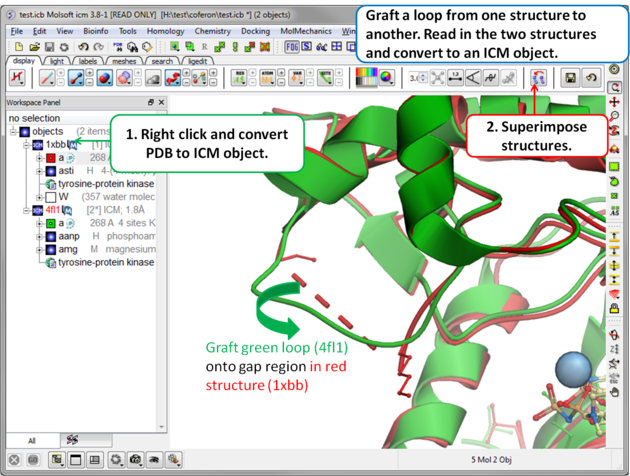The width and height of the screenshot is (630, 476).
Task: Open the Homology menu
Action: [x=166, y=31]
